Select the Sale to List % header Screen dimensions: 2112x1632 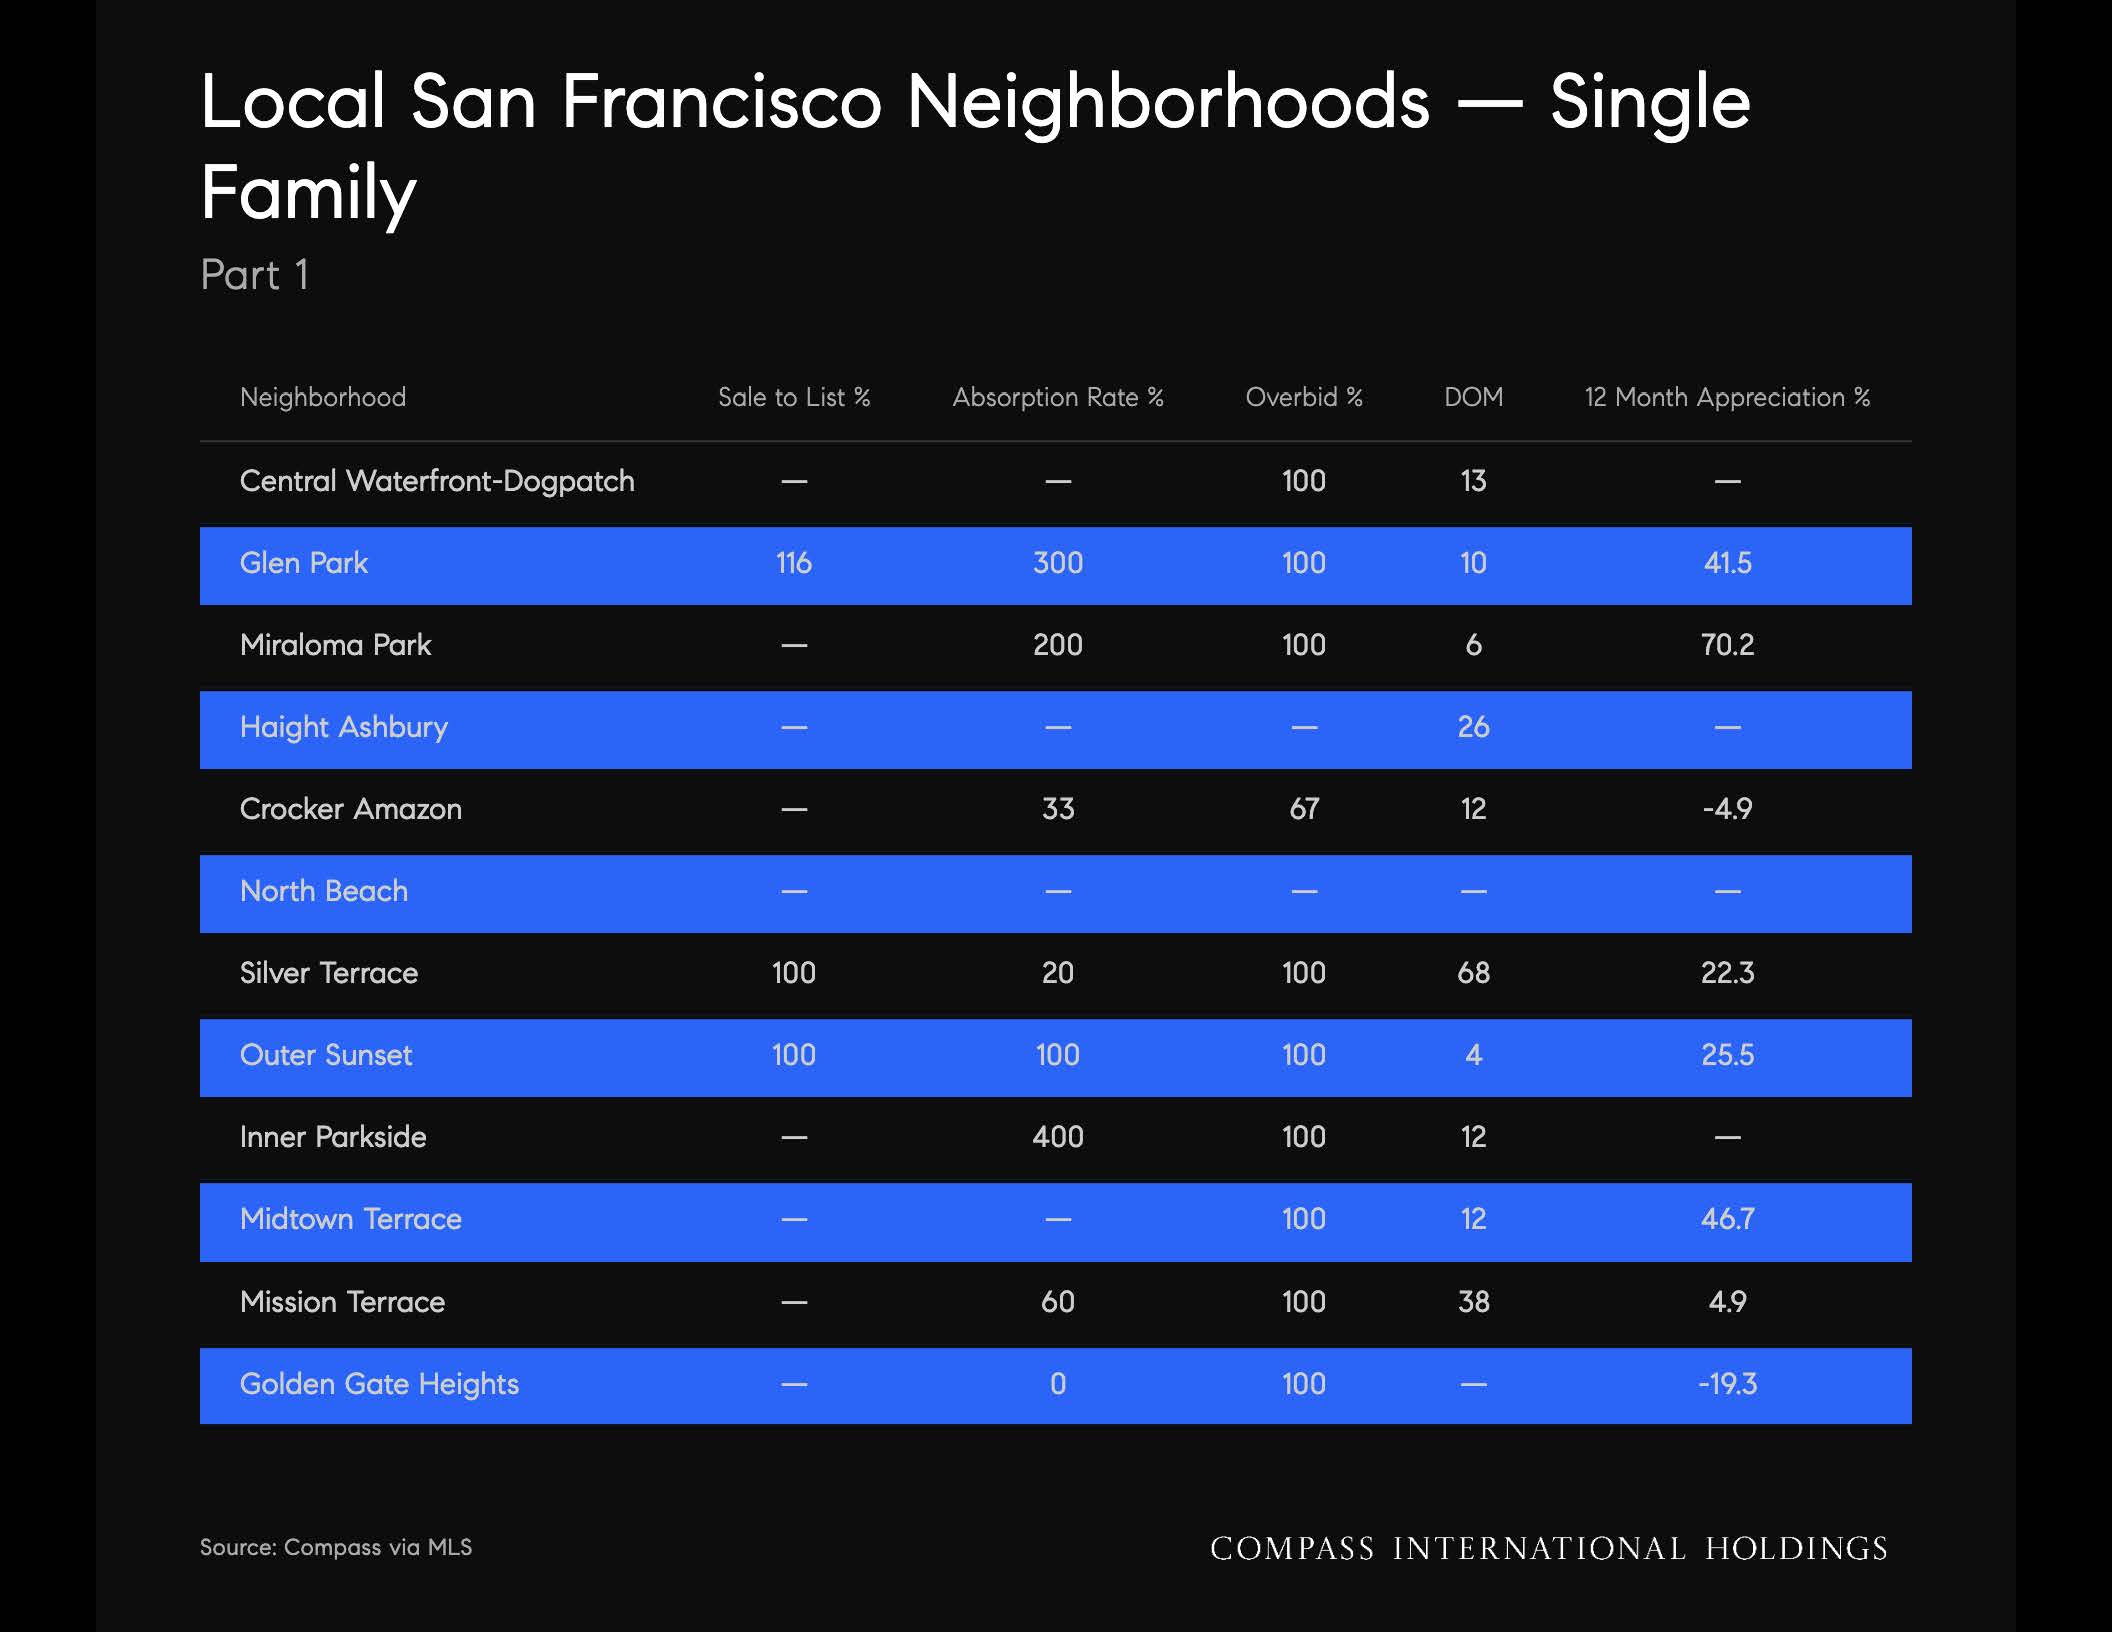tap(794, 397)
